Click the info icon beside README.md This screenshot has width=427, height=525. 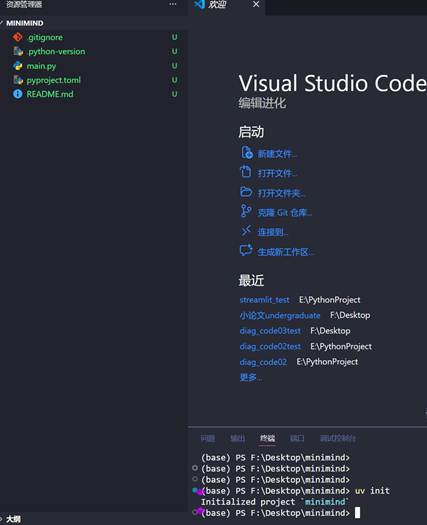(17, 94)
